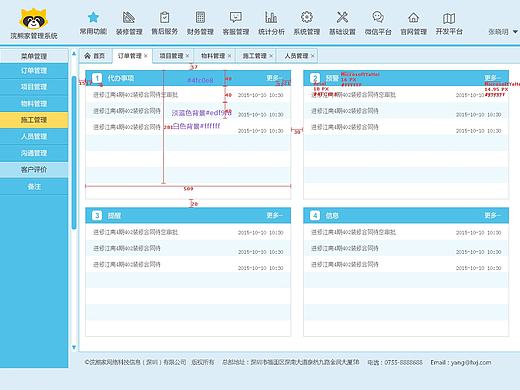Open 基础设置 tools icon
520x390 pixels.
(342, 17)
